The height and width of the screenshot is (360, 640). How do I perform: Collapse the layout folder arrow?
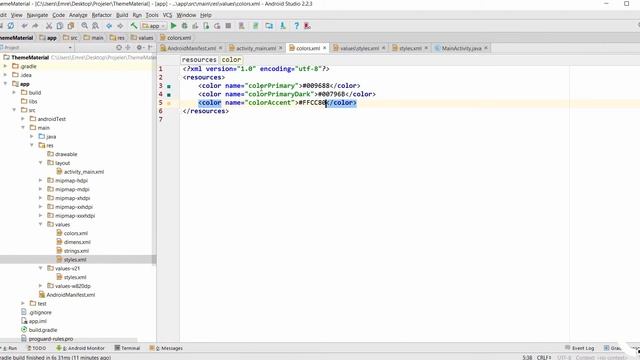(x=40, y=163)
